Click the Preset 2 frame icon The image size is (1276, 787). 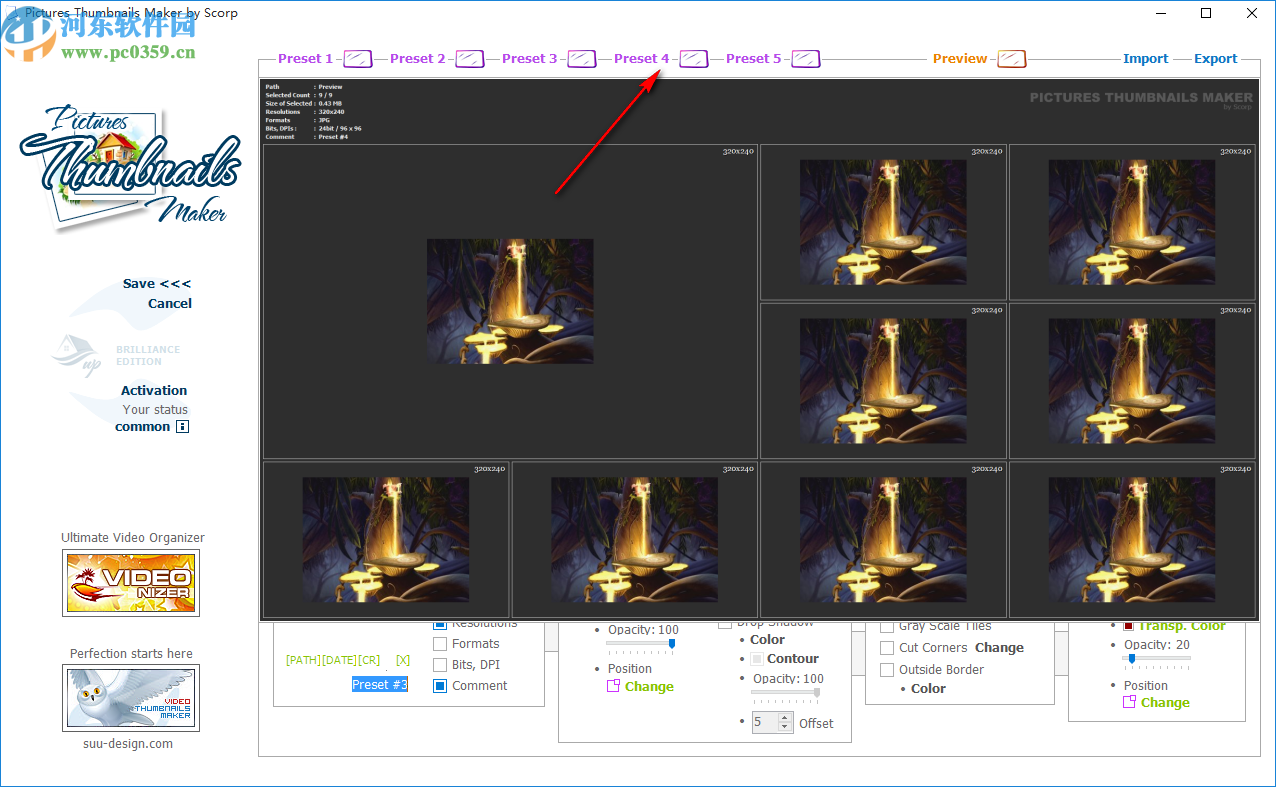[x=469, y=58]
